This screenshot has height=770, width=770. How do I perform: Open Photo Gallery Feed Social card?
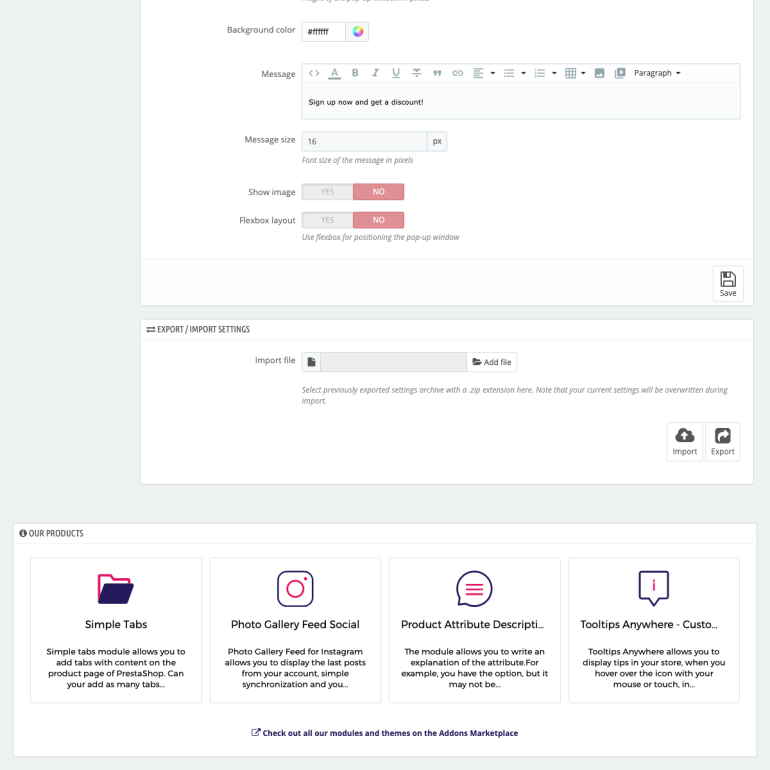[295, 630]
